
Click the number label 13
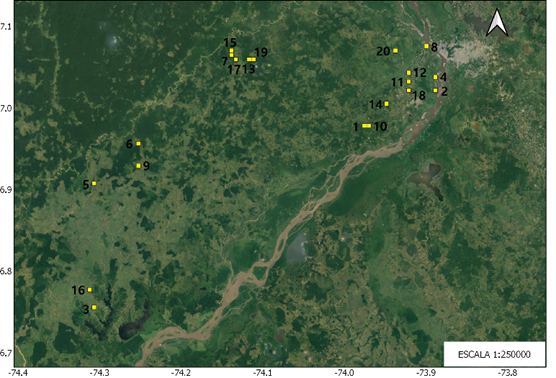(249, 69)
